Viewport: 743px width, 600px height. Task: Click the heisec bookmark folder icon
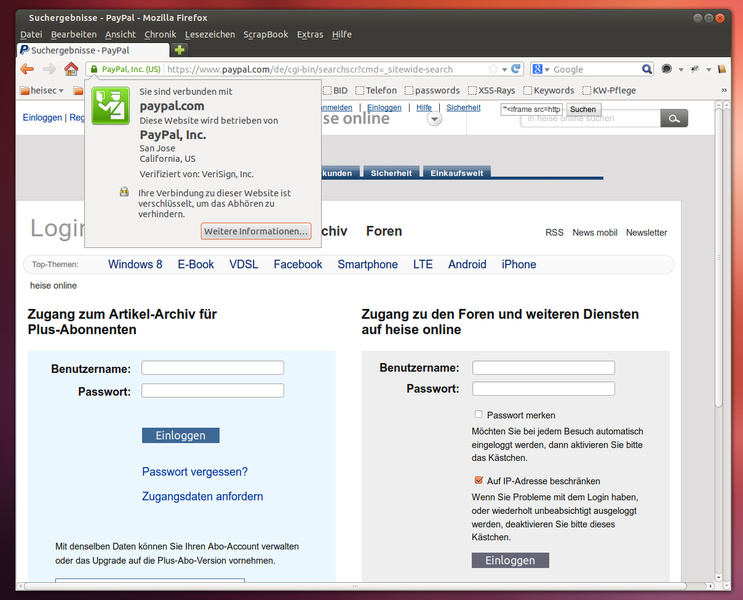coord(25,91)
